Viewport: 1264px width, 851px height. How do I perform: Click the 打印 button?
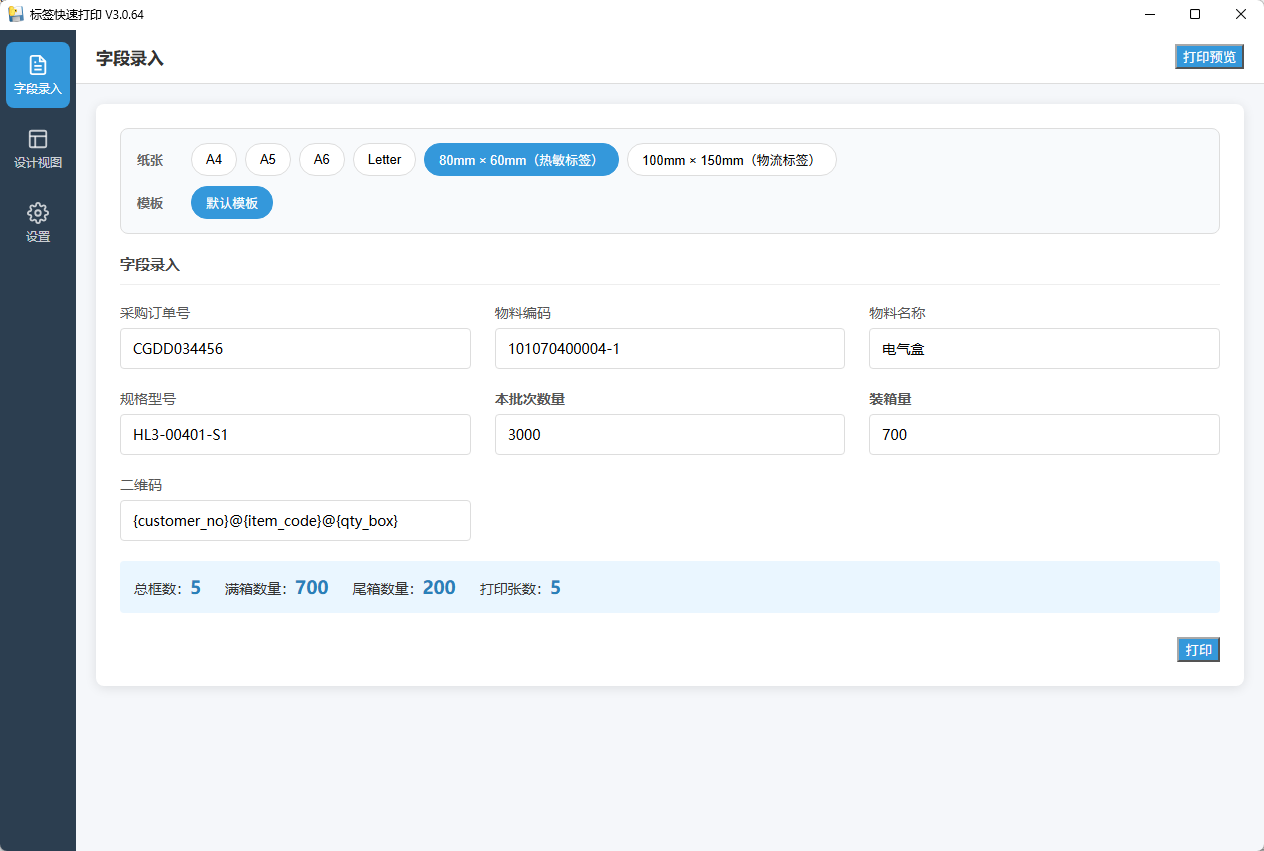click(x=1198, y=650)
